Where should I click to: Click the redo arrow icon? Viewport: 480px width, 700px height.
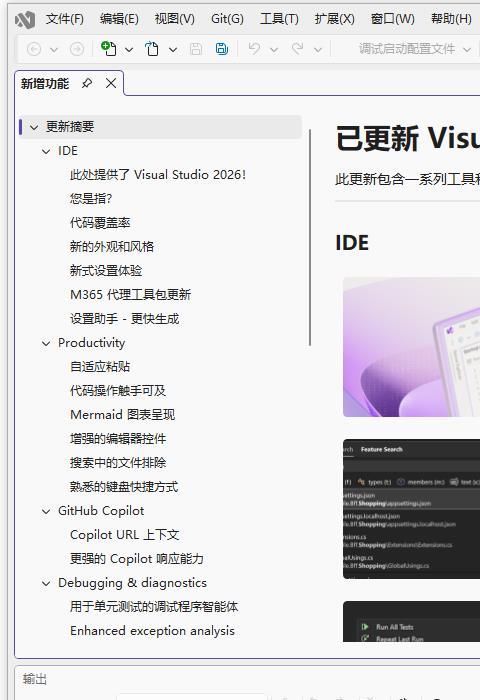point(298,48)
